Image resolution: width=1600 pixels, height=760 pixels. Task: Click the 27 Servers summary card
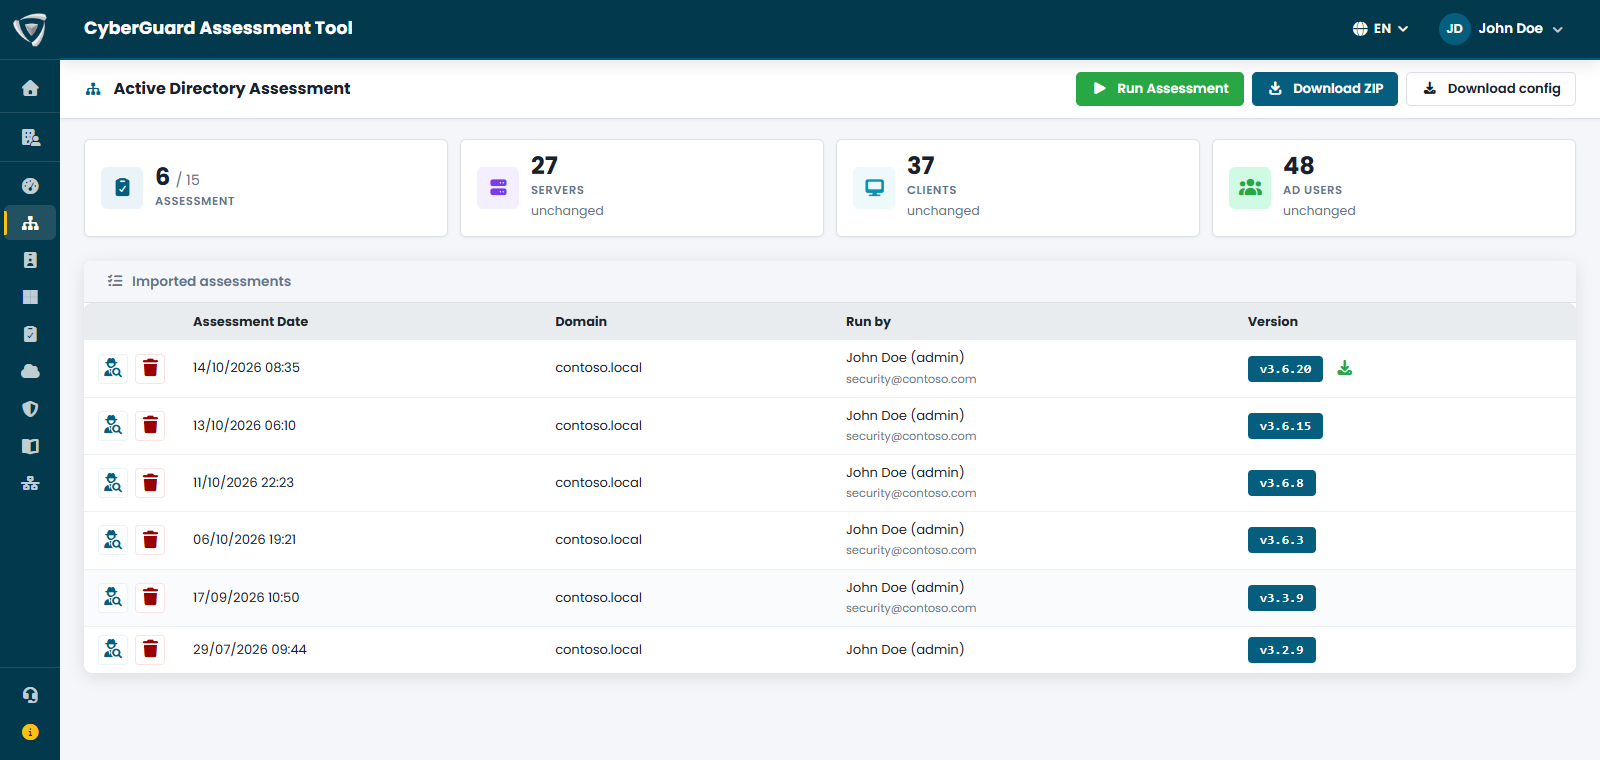click(x=642, y=188)
